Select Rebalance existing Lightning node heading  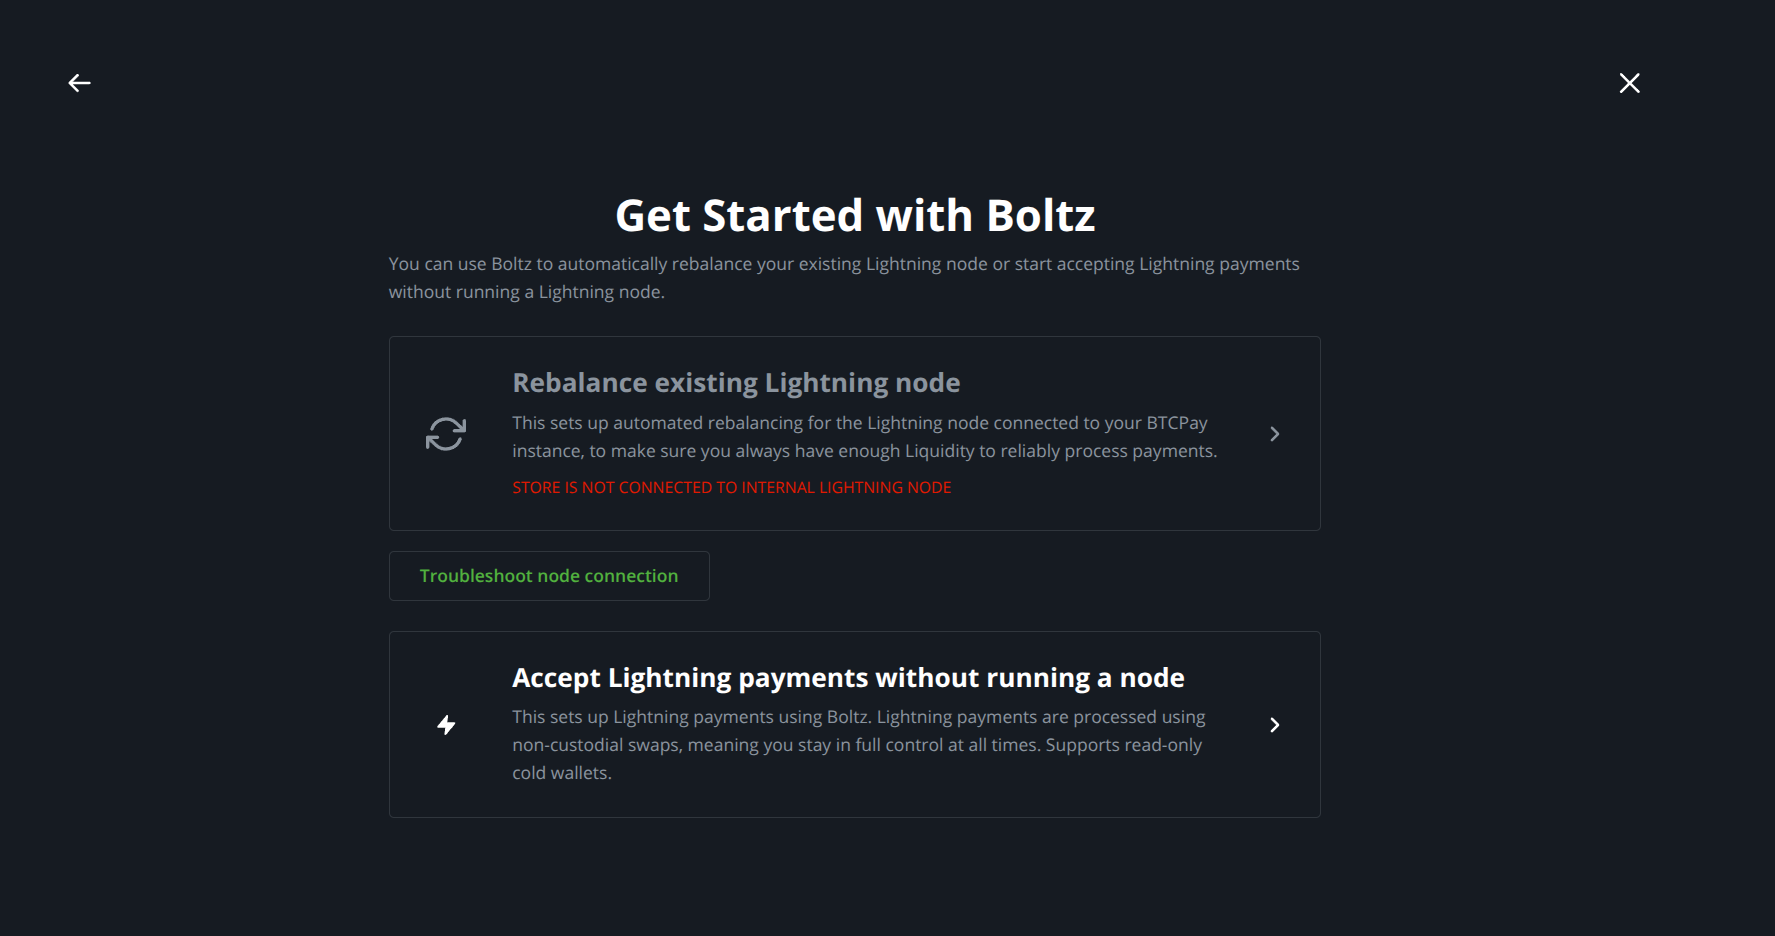pos(736,383)
